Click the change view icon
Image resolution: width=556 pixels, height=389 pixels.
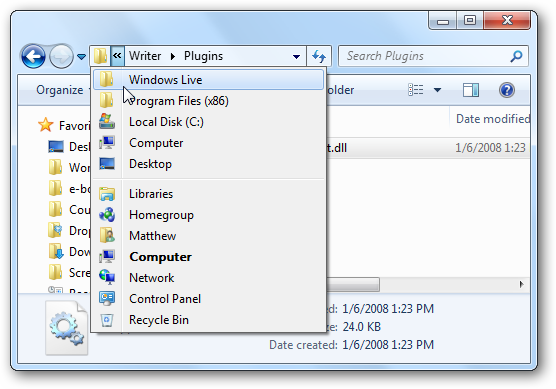tap(416, 90)
